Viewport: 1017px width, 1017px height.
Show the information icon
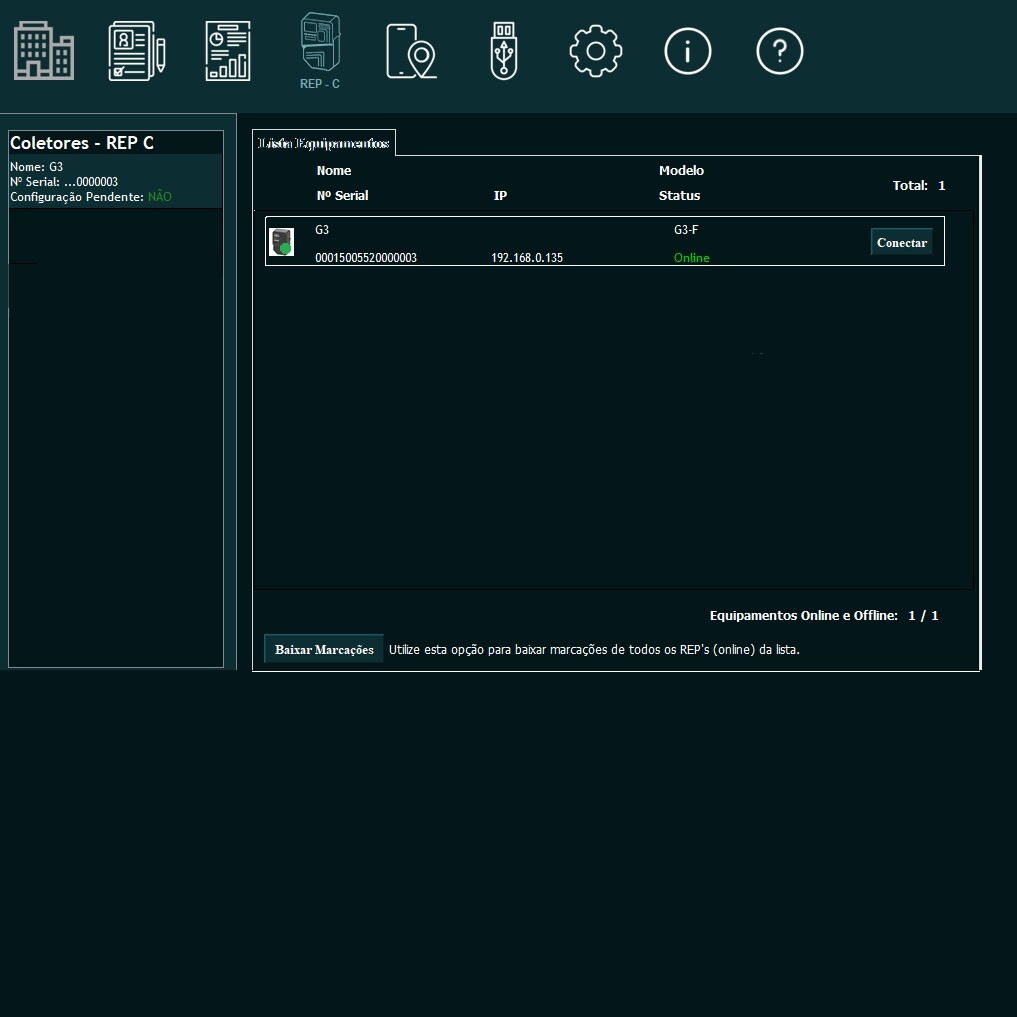tap(688, 51)
